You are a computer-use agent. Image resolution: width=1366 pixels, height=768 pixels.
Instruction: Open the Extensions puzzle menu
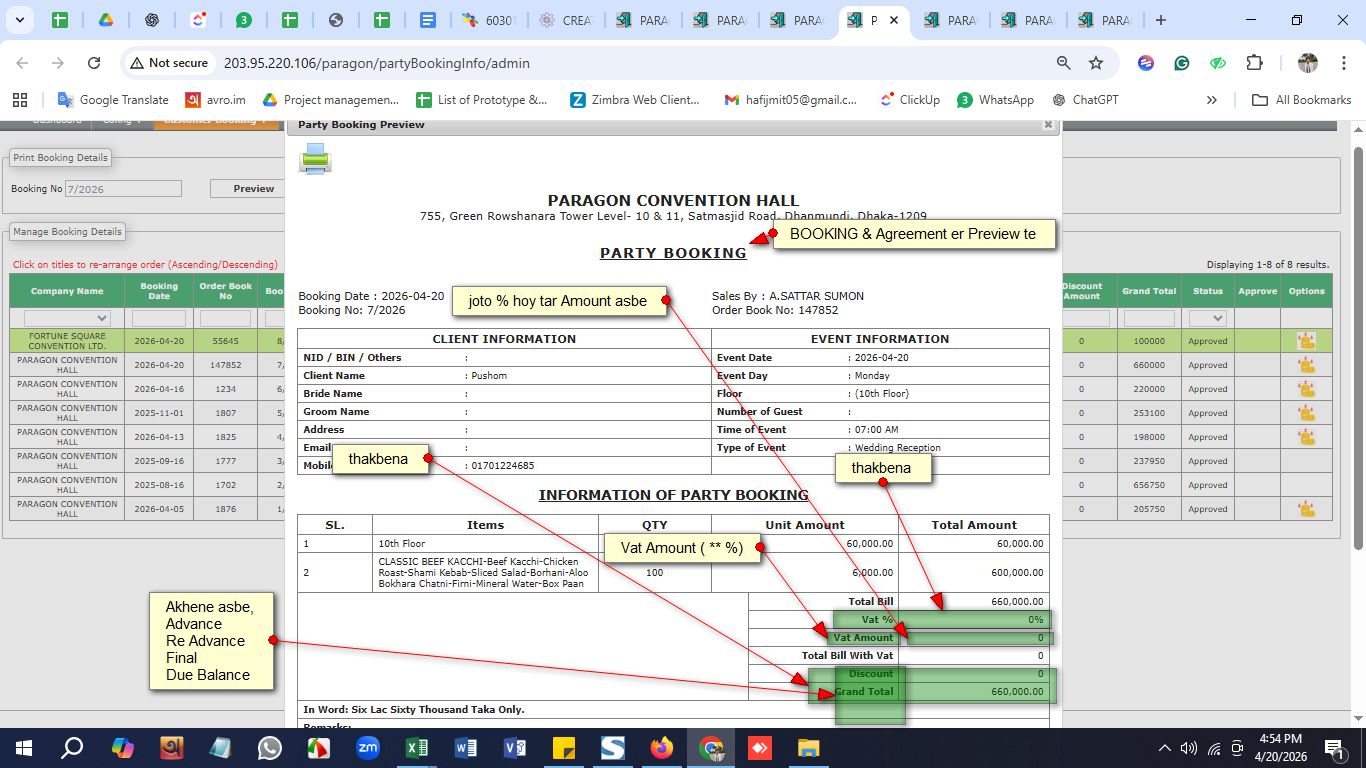point(1254,63)
